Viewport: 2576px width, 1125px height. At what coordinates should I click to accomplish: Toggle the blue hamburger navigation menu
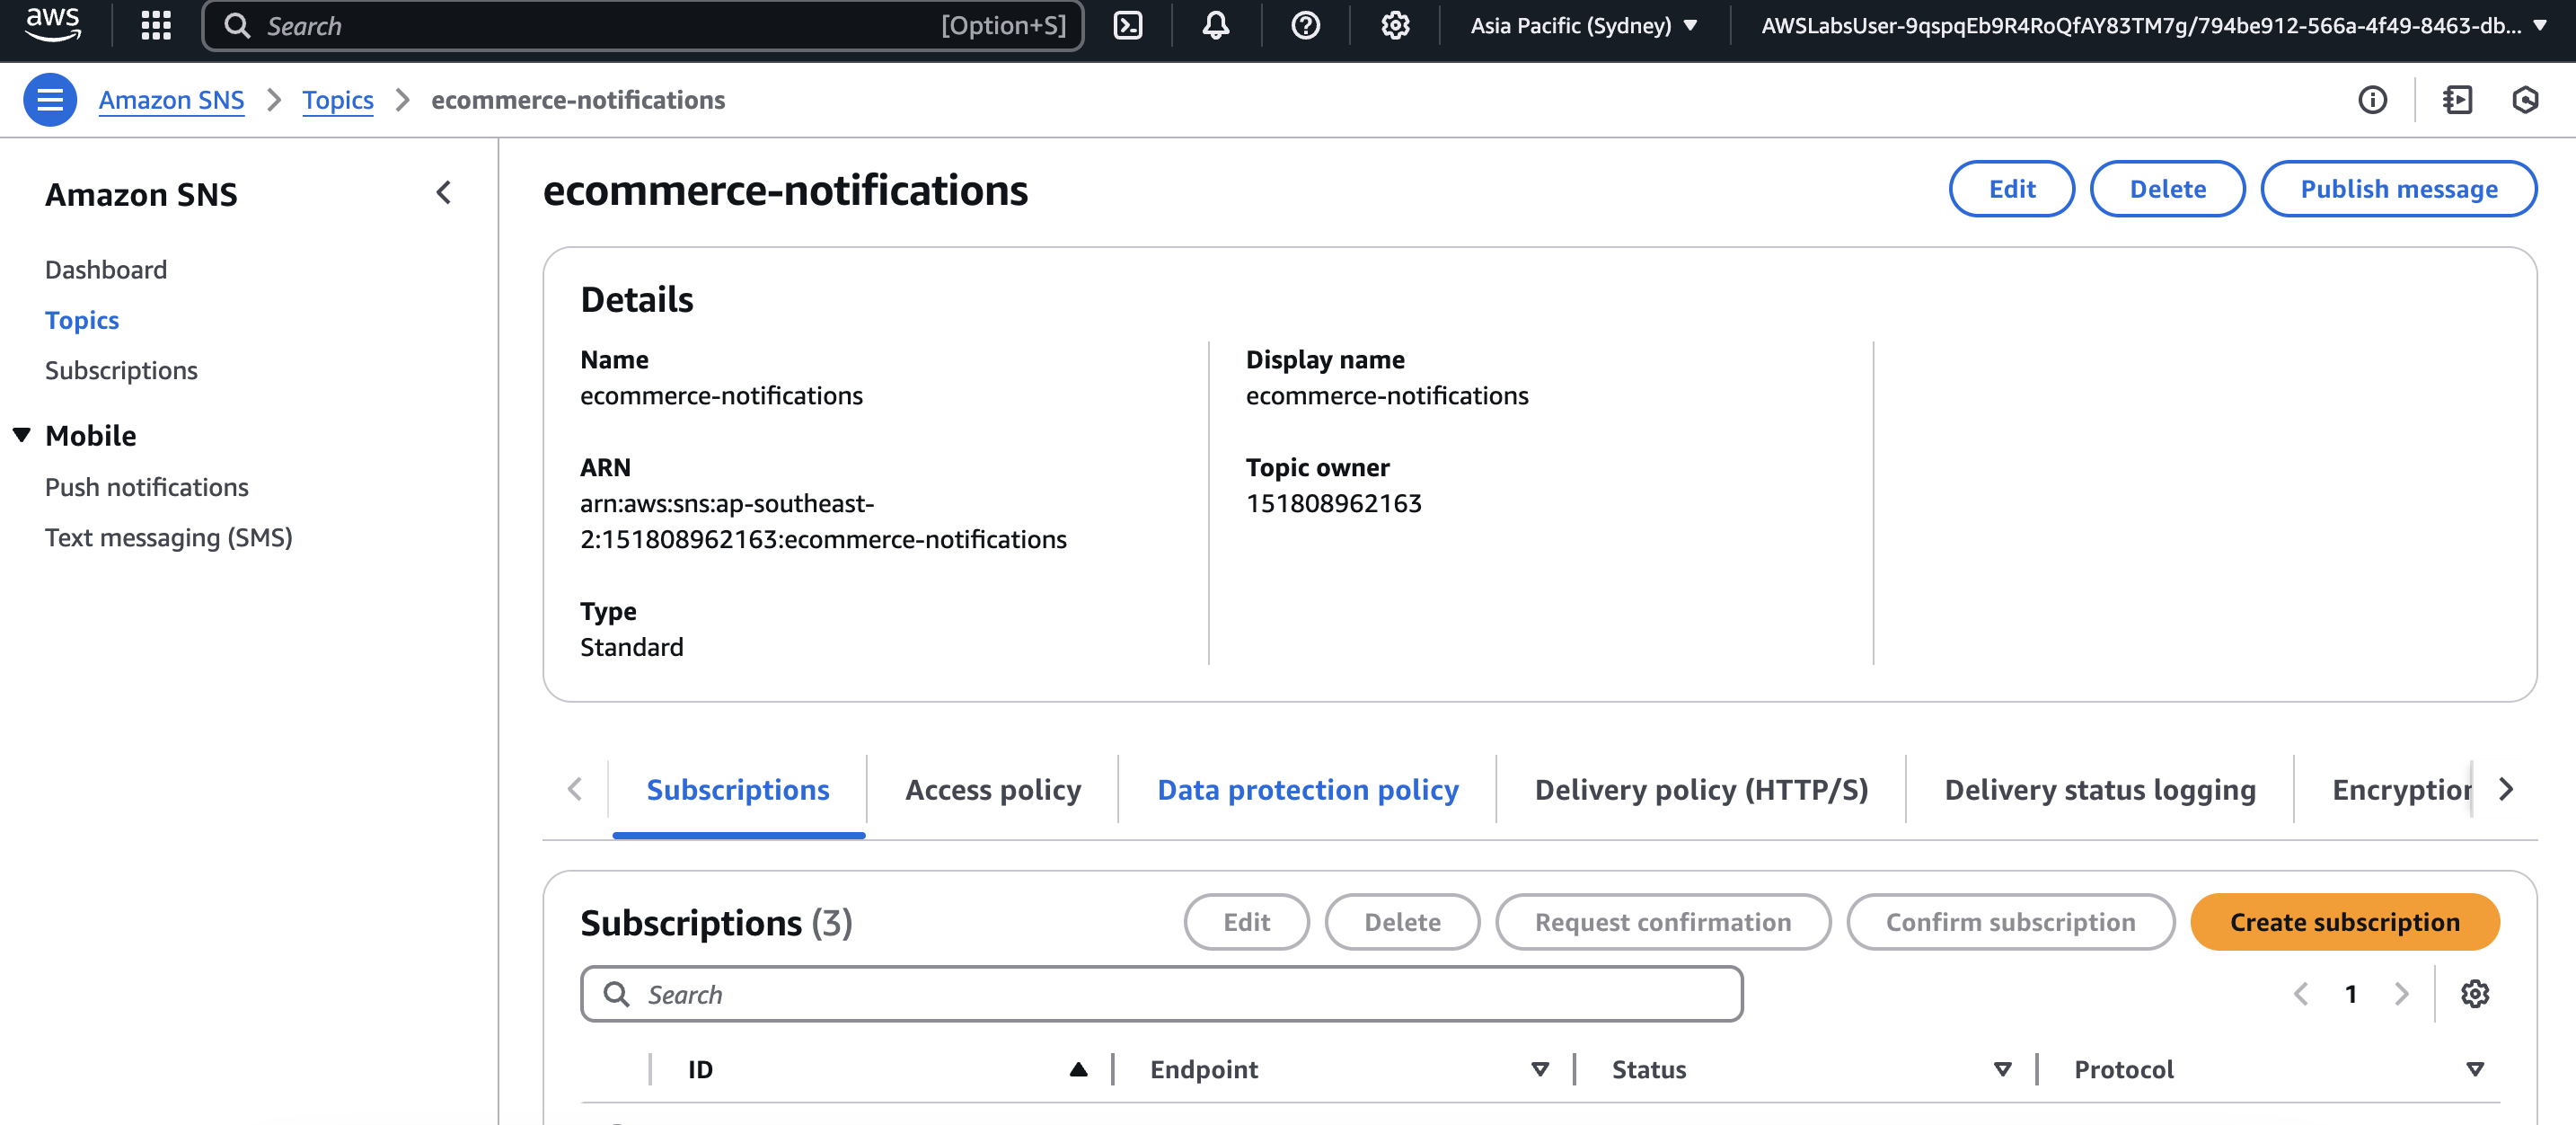[x=50, y=100]
